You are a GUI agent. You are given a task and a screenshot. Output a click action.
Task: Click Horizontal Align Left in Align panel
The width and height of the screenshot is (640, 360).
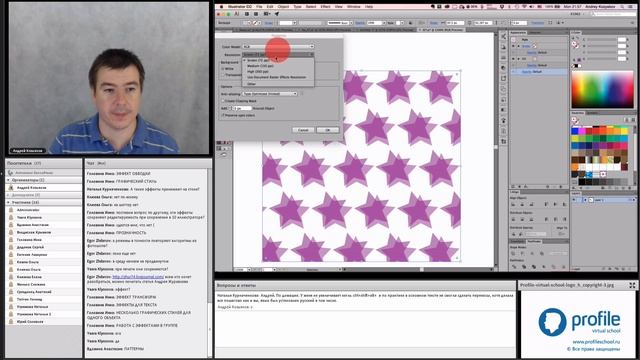pyautogui.click(x=513, y=204)
